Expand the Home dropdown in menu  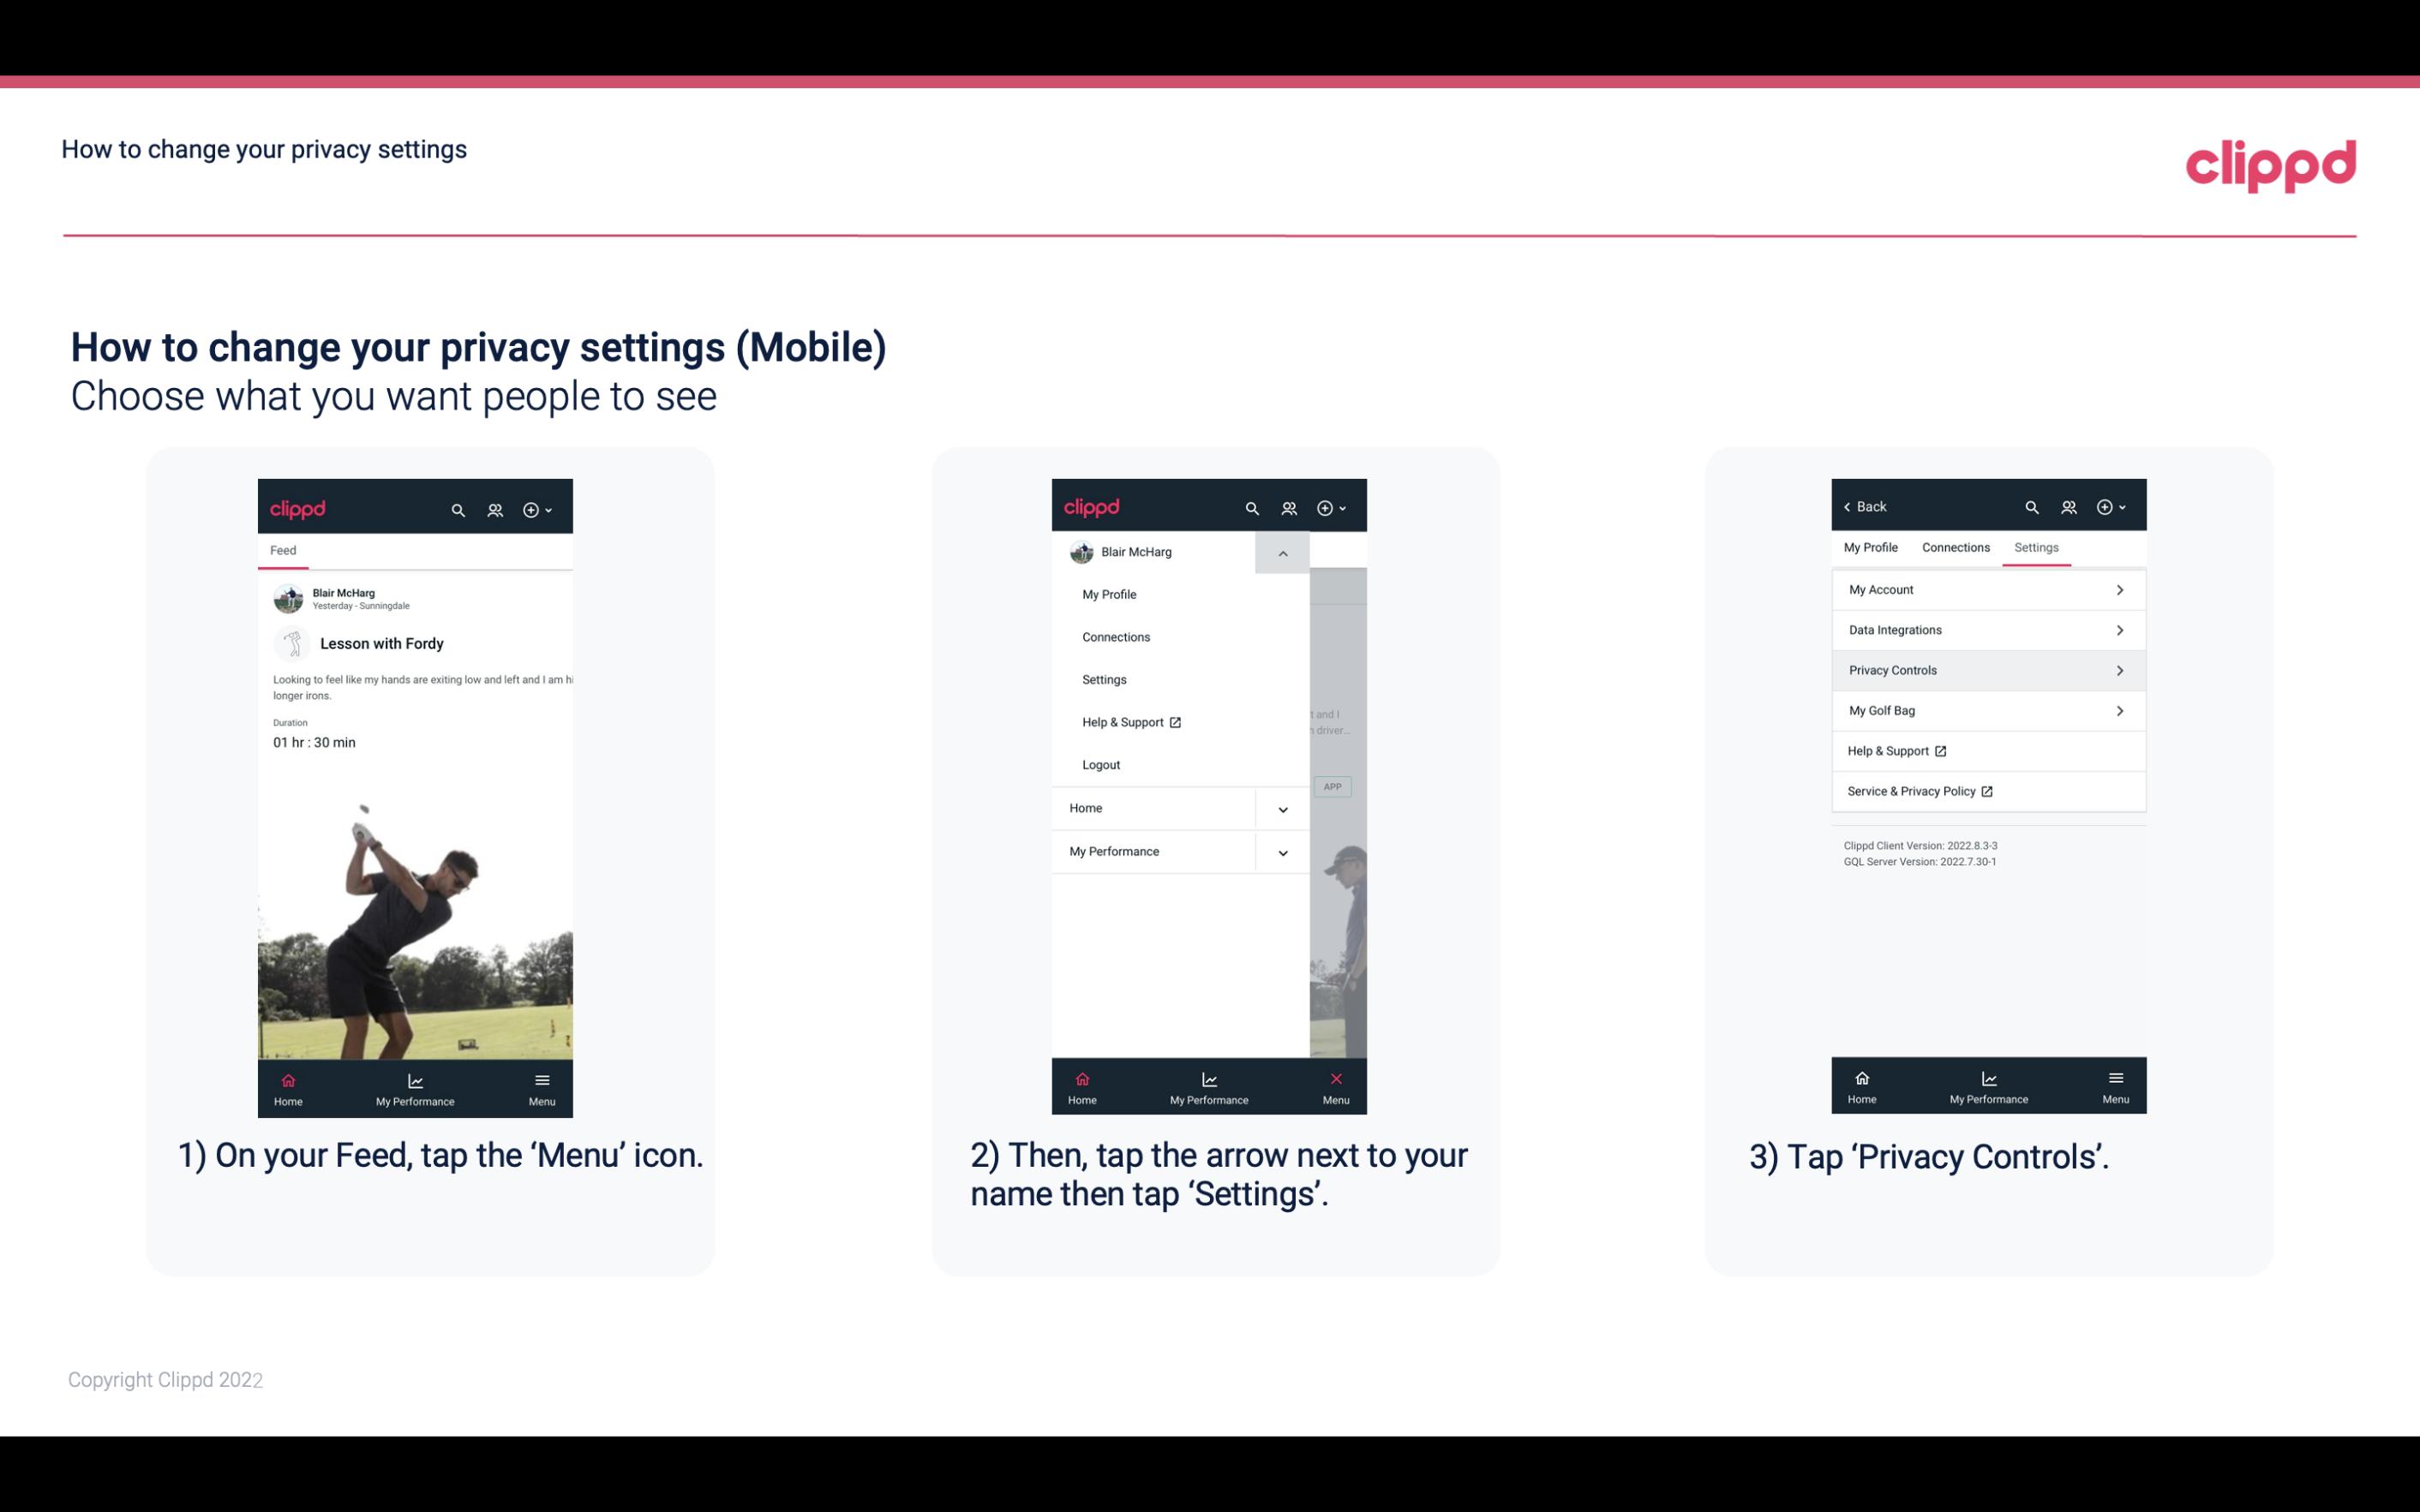[x=1282, y=806]
